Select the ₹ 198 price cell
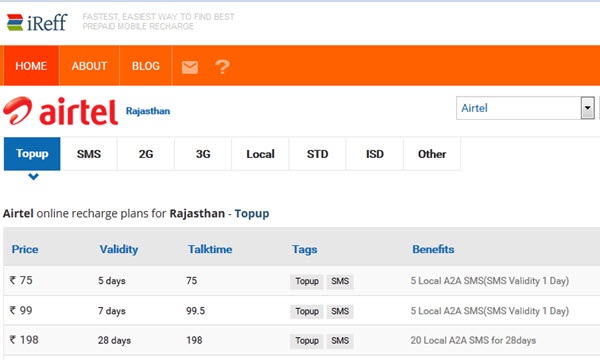600x360 pixels. [x=24, y=340]
